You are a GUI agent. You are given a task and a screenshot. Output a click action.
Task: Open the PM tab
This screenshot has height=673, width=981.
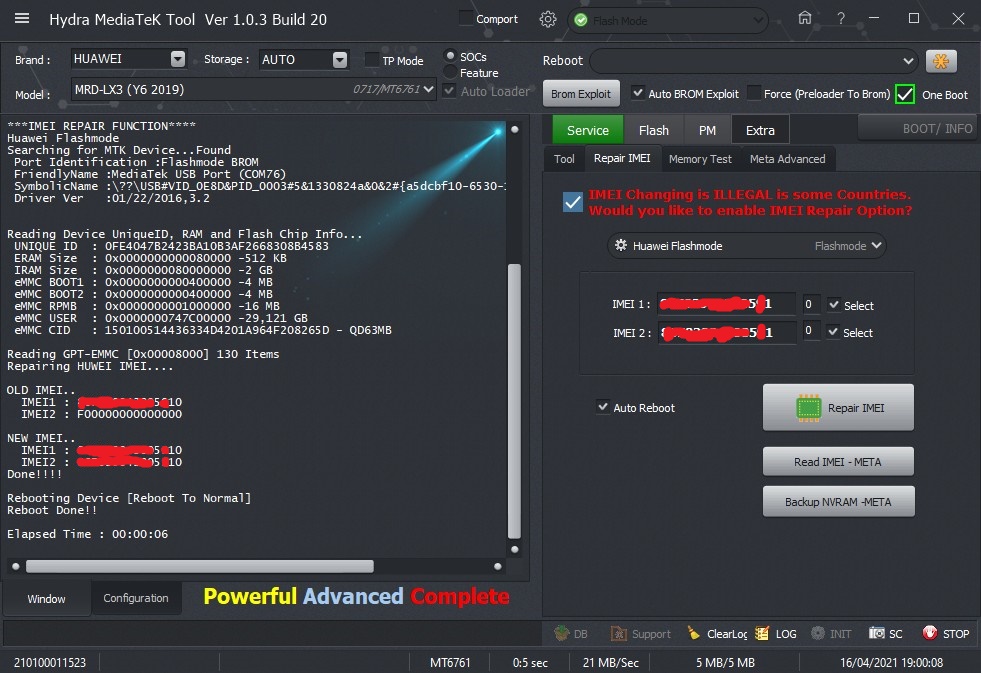point(707,130)
